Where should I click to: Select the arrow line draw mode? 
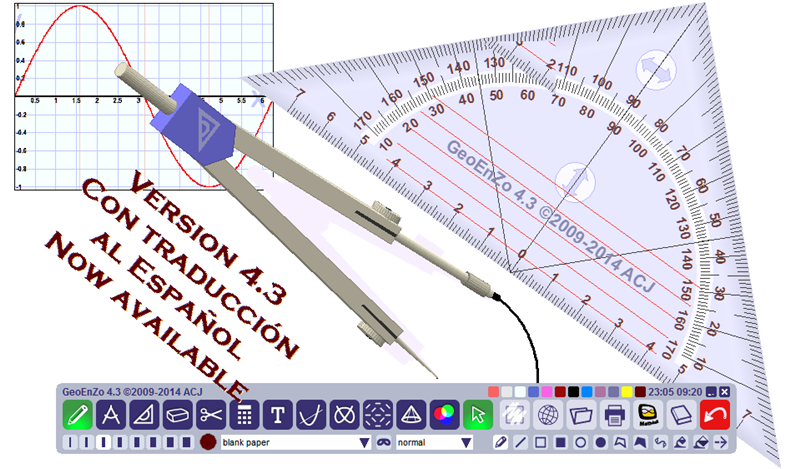coord(720,442)
